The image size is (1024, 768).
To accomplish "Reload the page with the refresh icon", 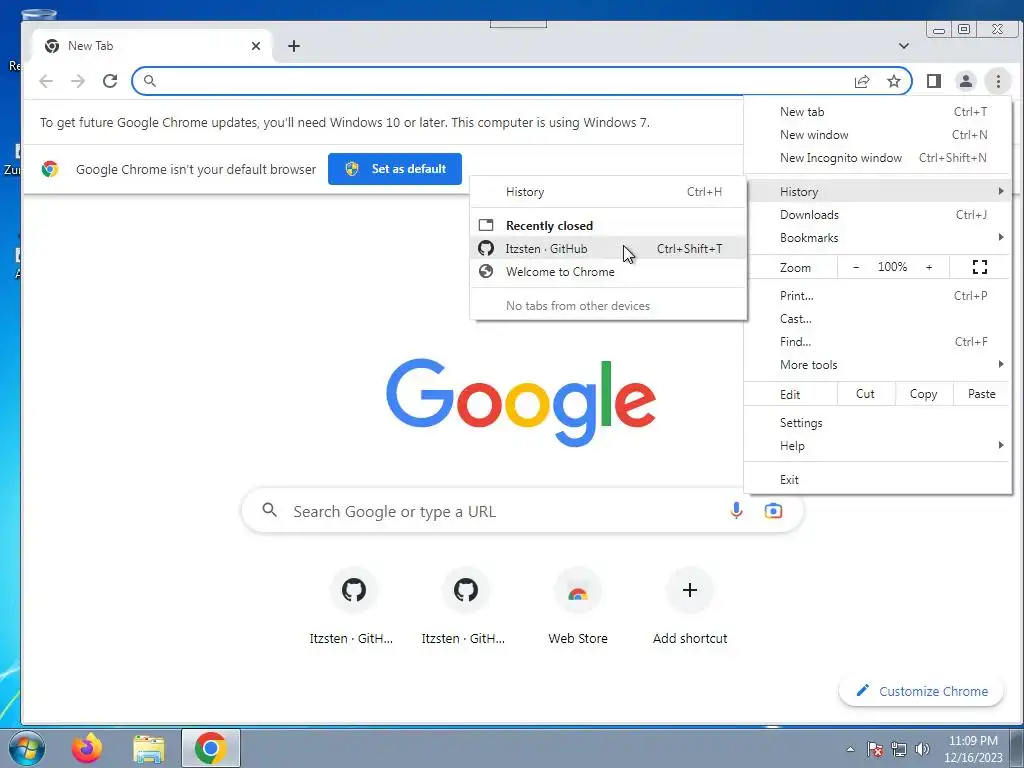I will click(110, 81).
